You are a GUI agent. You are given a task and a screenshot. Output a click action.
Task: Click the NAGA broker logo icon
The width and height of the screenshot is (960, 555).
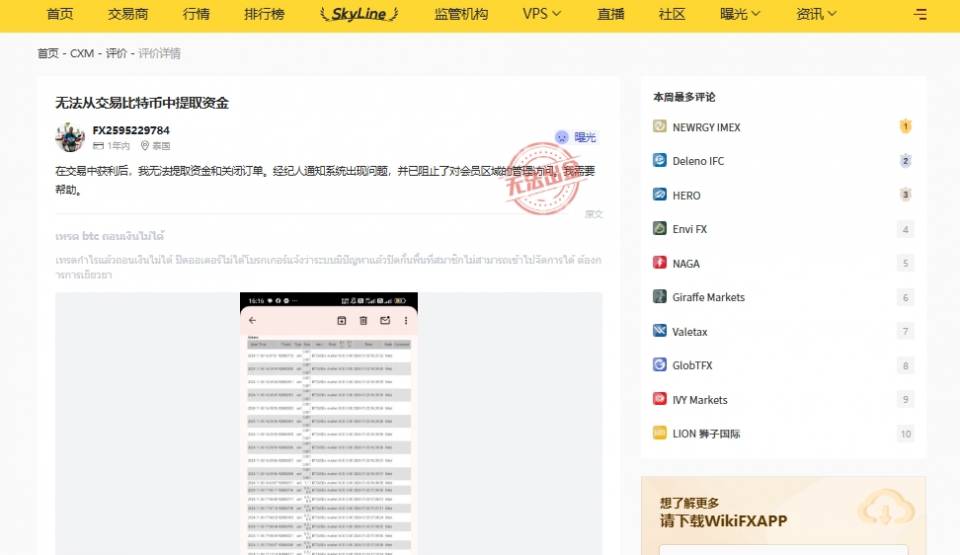(x=659, y=263)
